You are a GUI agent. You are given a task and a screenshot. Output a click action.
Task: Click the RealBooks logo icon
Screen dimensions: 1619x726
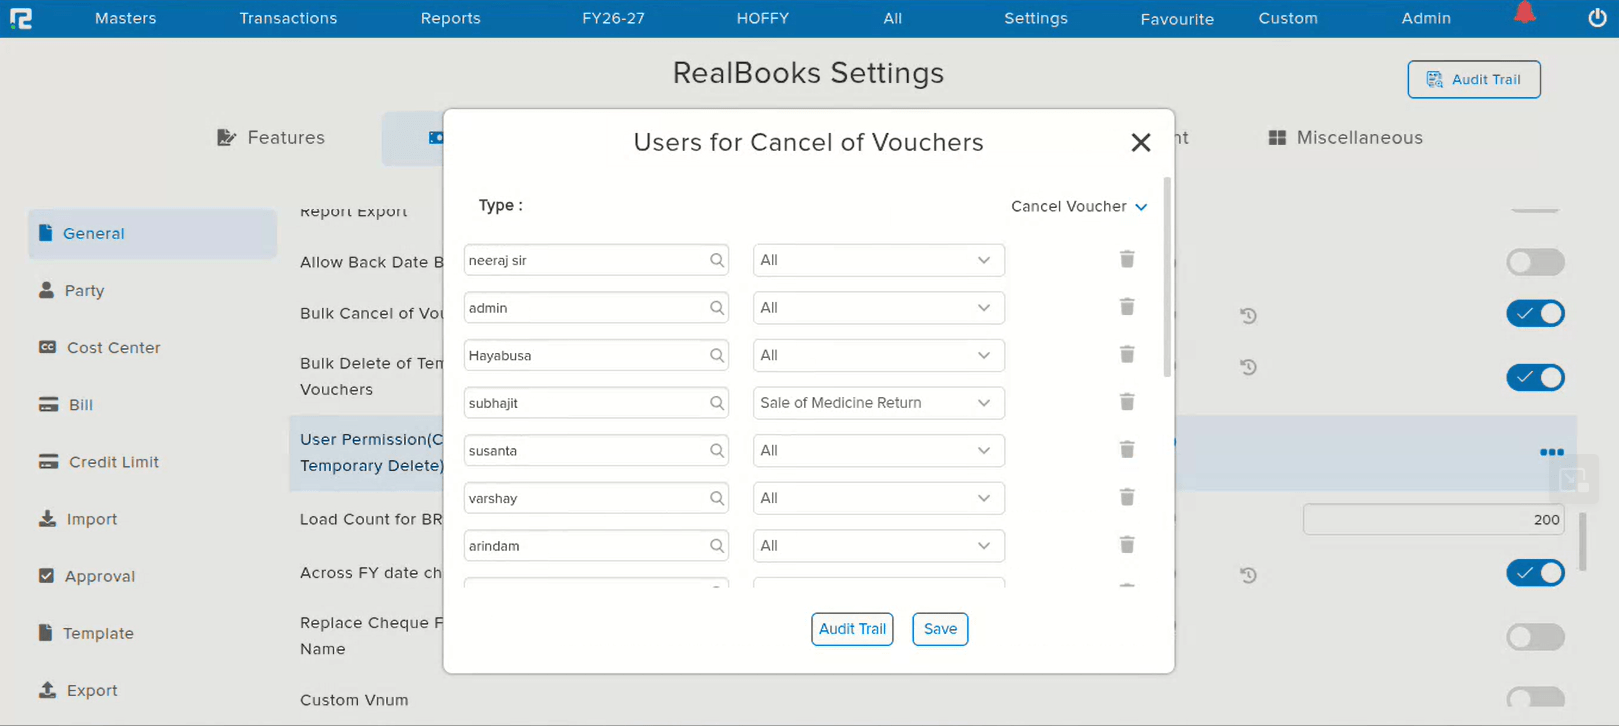[x=21, y=18]
